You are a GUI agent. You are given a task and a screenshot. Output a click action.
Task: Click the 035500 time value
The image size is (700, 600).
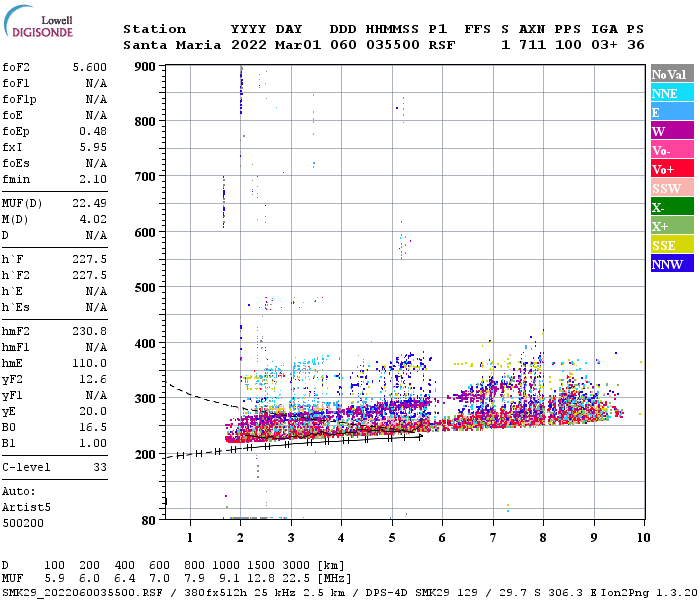[x=393, y=45]
